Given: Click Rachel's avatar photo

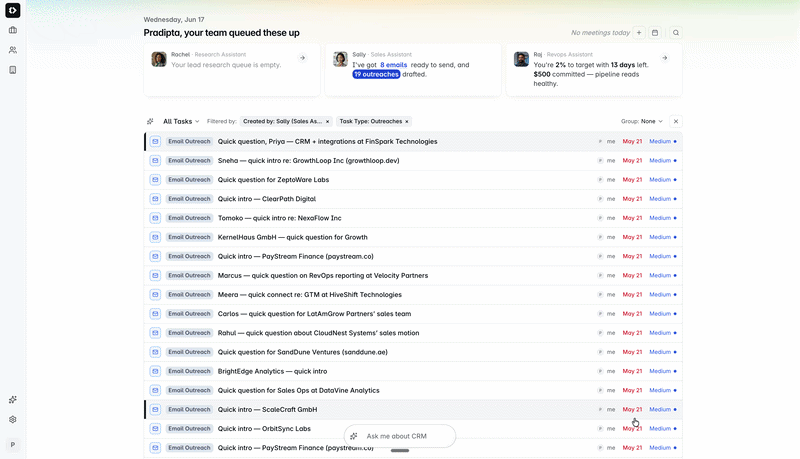Looking at the screenshot, I should coord(159,59).
